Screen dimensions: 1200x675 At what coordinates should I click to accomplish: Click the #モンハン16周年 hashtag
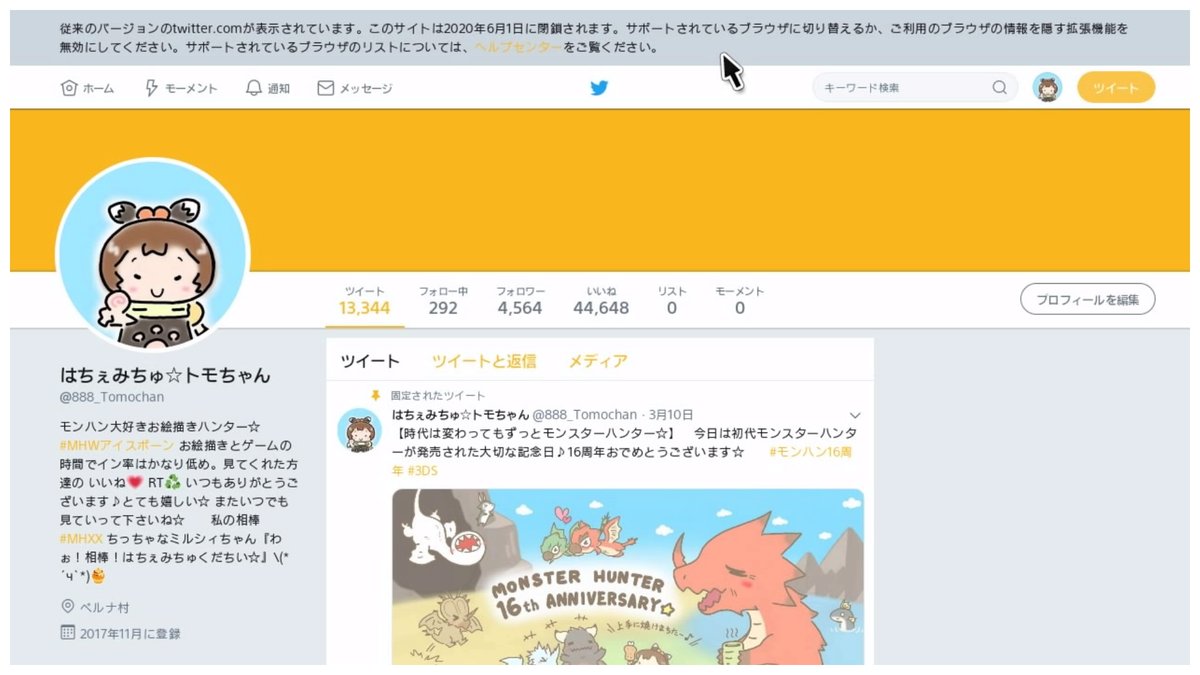tap(812, 453)
